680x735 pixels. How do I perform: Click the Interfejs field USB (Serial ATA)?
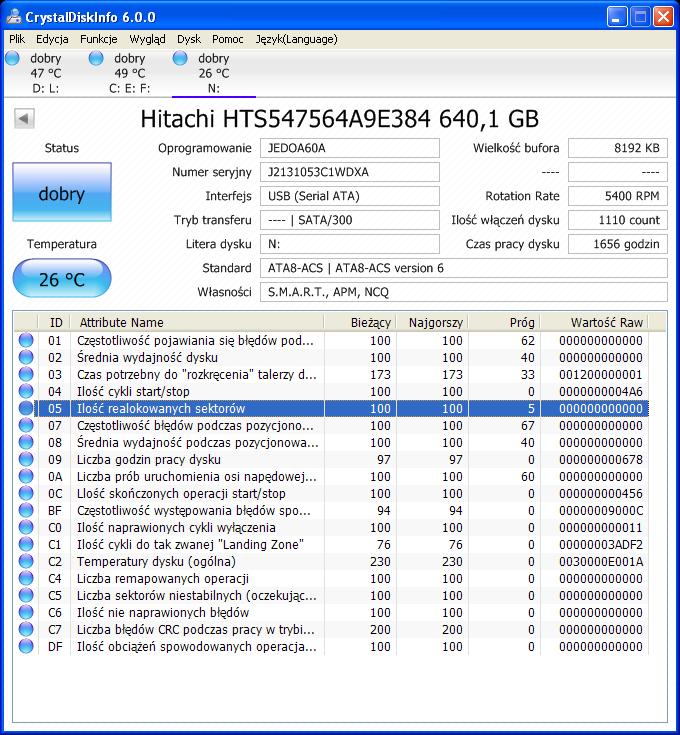350,196
